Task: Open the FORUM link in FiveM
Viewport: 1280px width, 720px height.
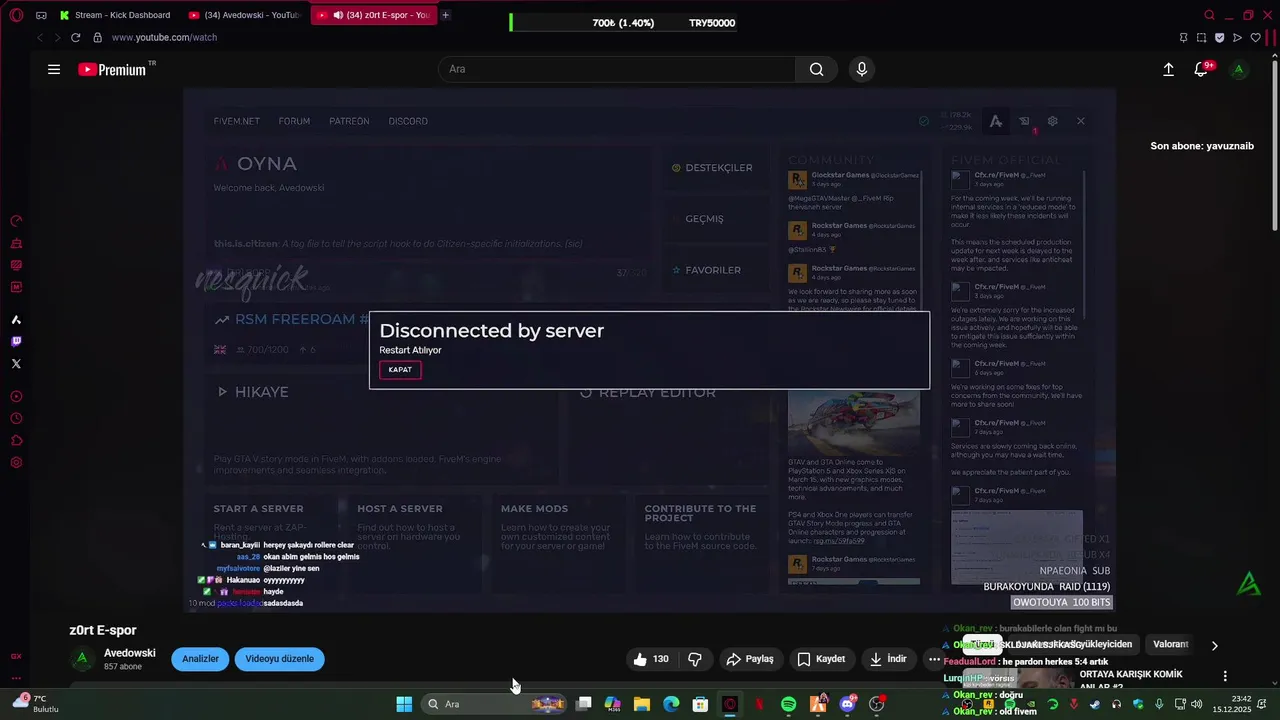Action: tap(294, 121)
